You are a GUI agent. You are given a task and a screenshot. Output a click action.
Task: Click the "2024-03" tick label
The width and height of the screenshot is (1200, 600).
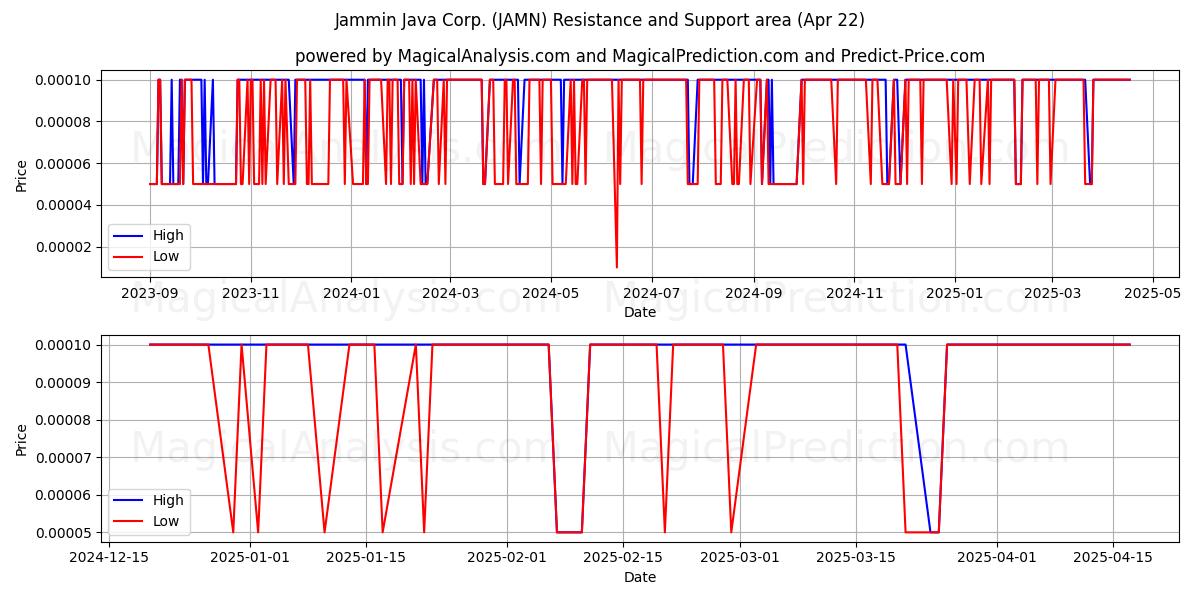pyautogui.click(x=449, y=293)
